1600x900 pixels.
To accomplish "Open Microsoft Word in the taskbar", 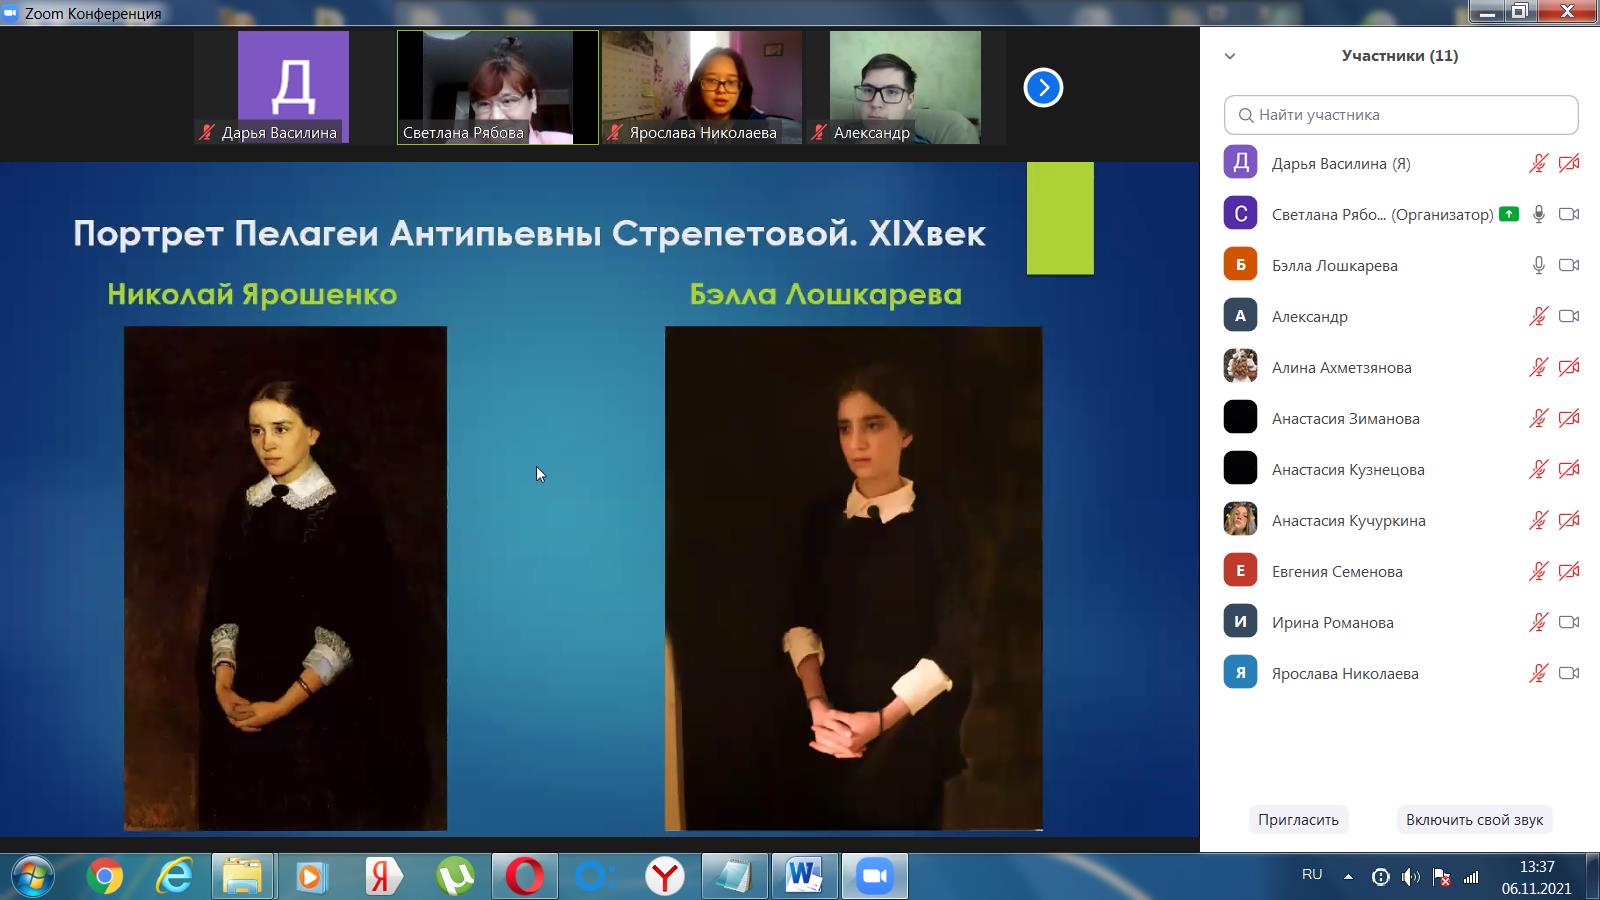I will point(803,877).
